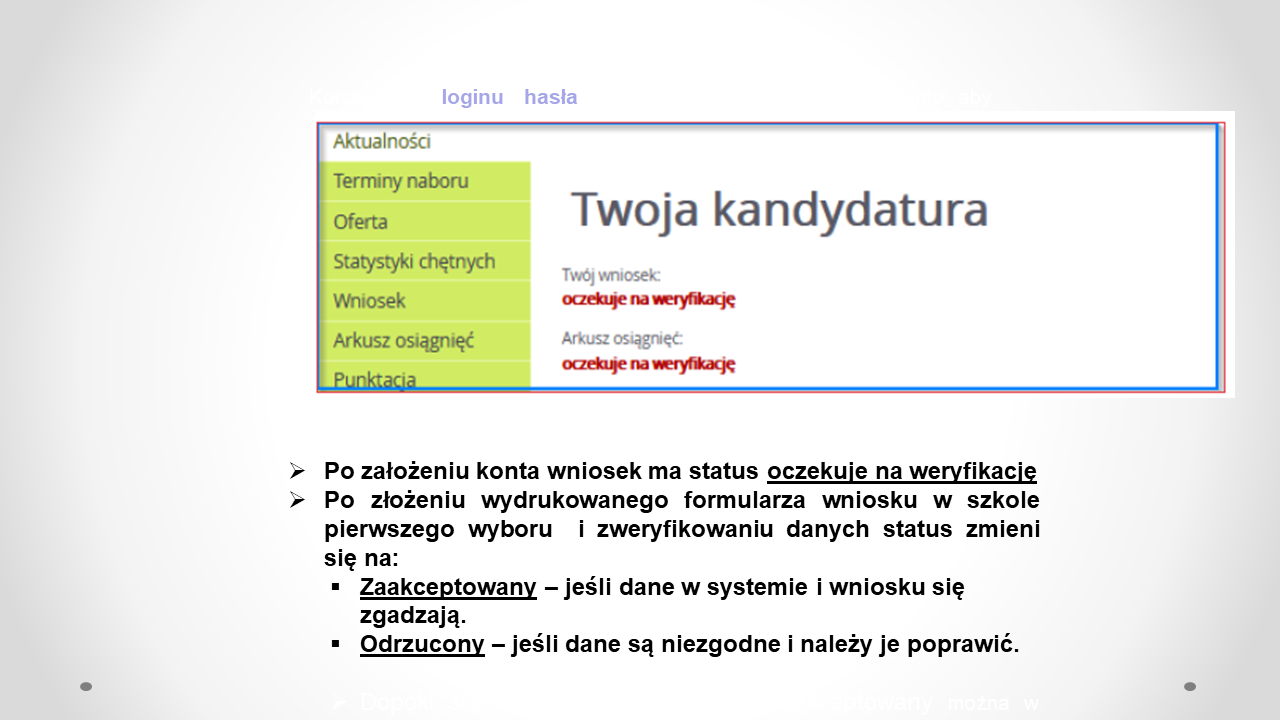This screenshot has height=720, width=1280.
Task: Open the Wniosek page
Action: click(372, 300)
